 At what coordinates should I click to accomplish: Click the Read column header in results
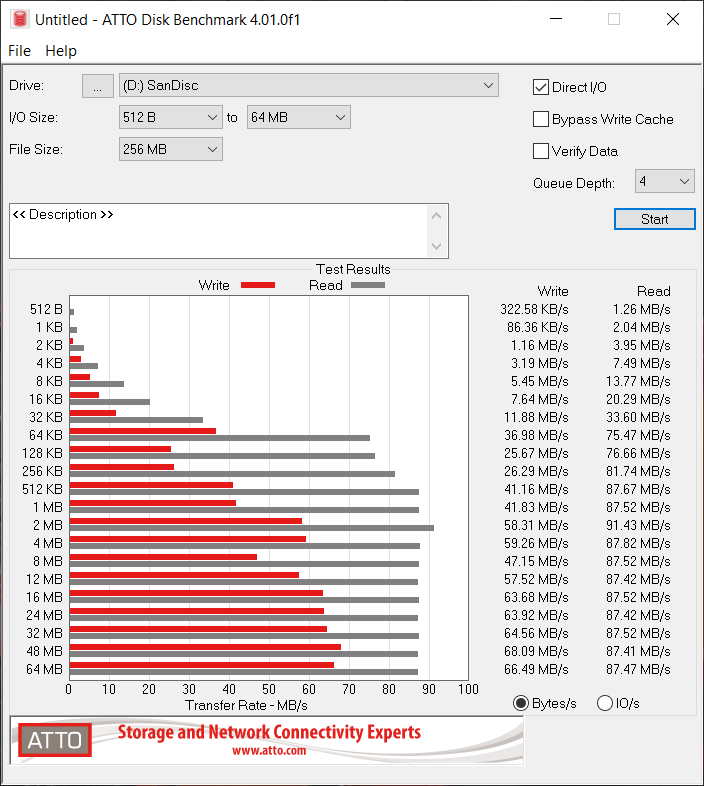coord(653,291)
